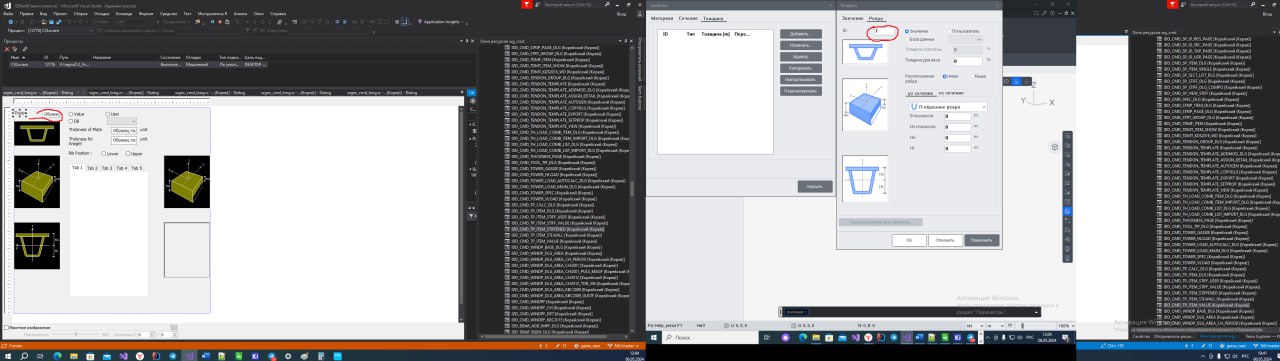Click the red X terminate-process icon in Процессы panel

[x=7, y=49]
